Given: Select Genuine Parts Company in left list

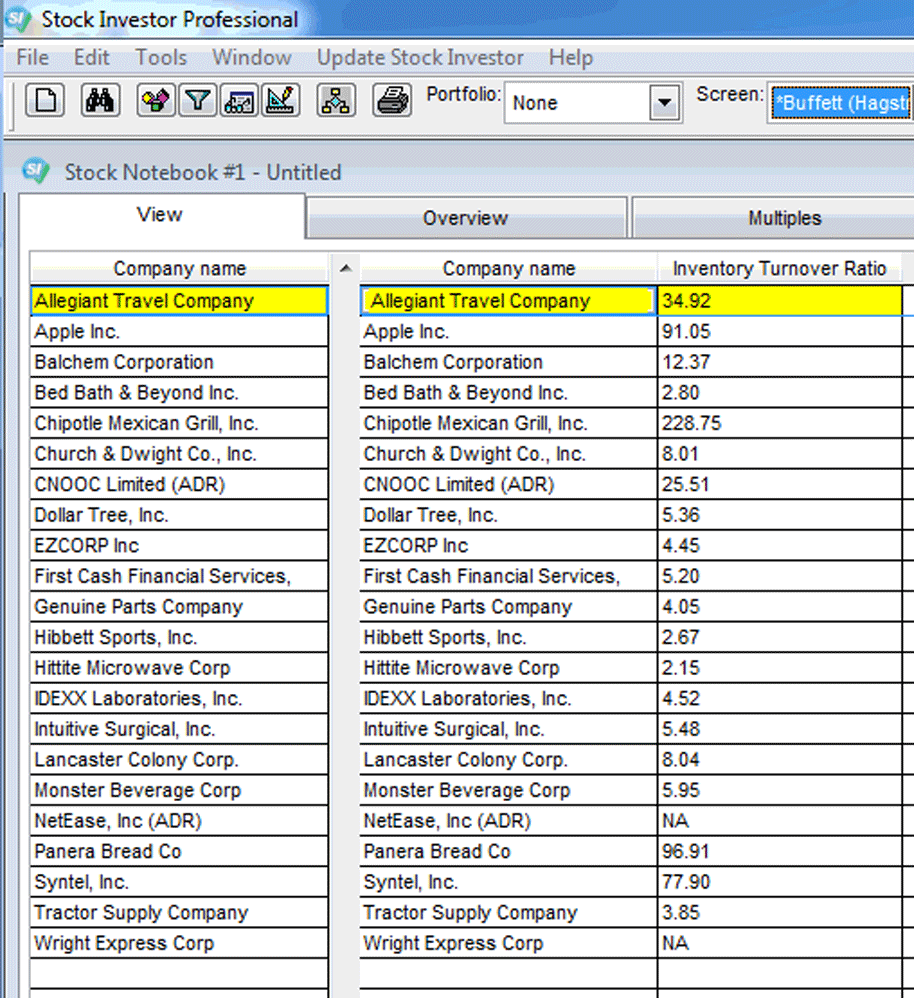Looking at the screenshot, I should click(x=179, y=607).
